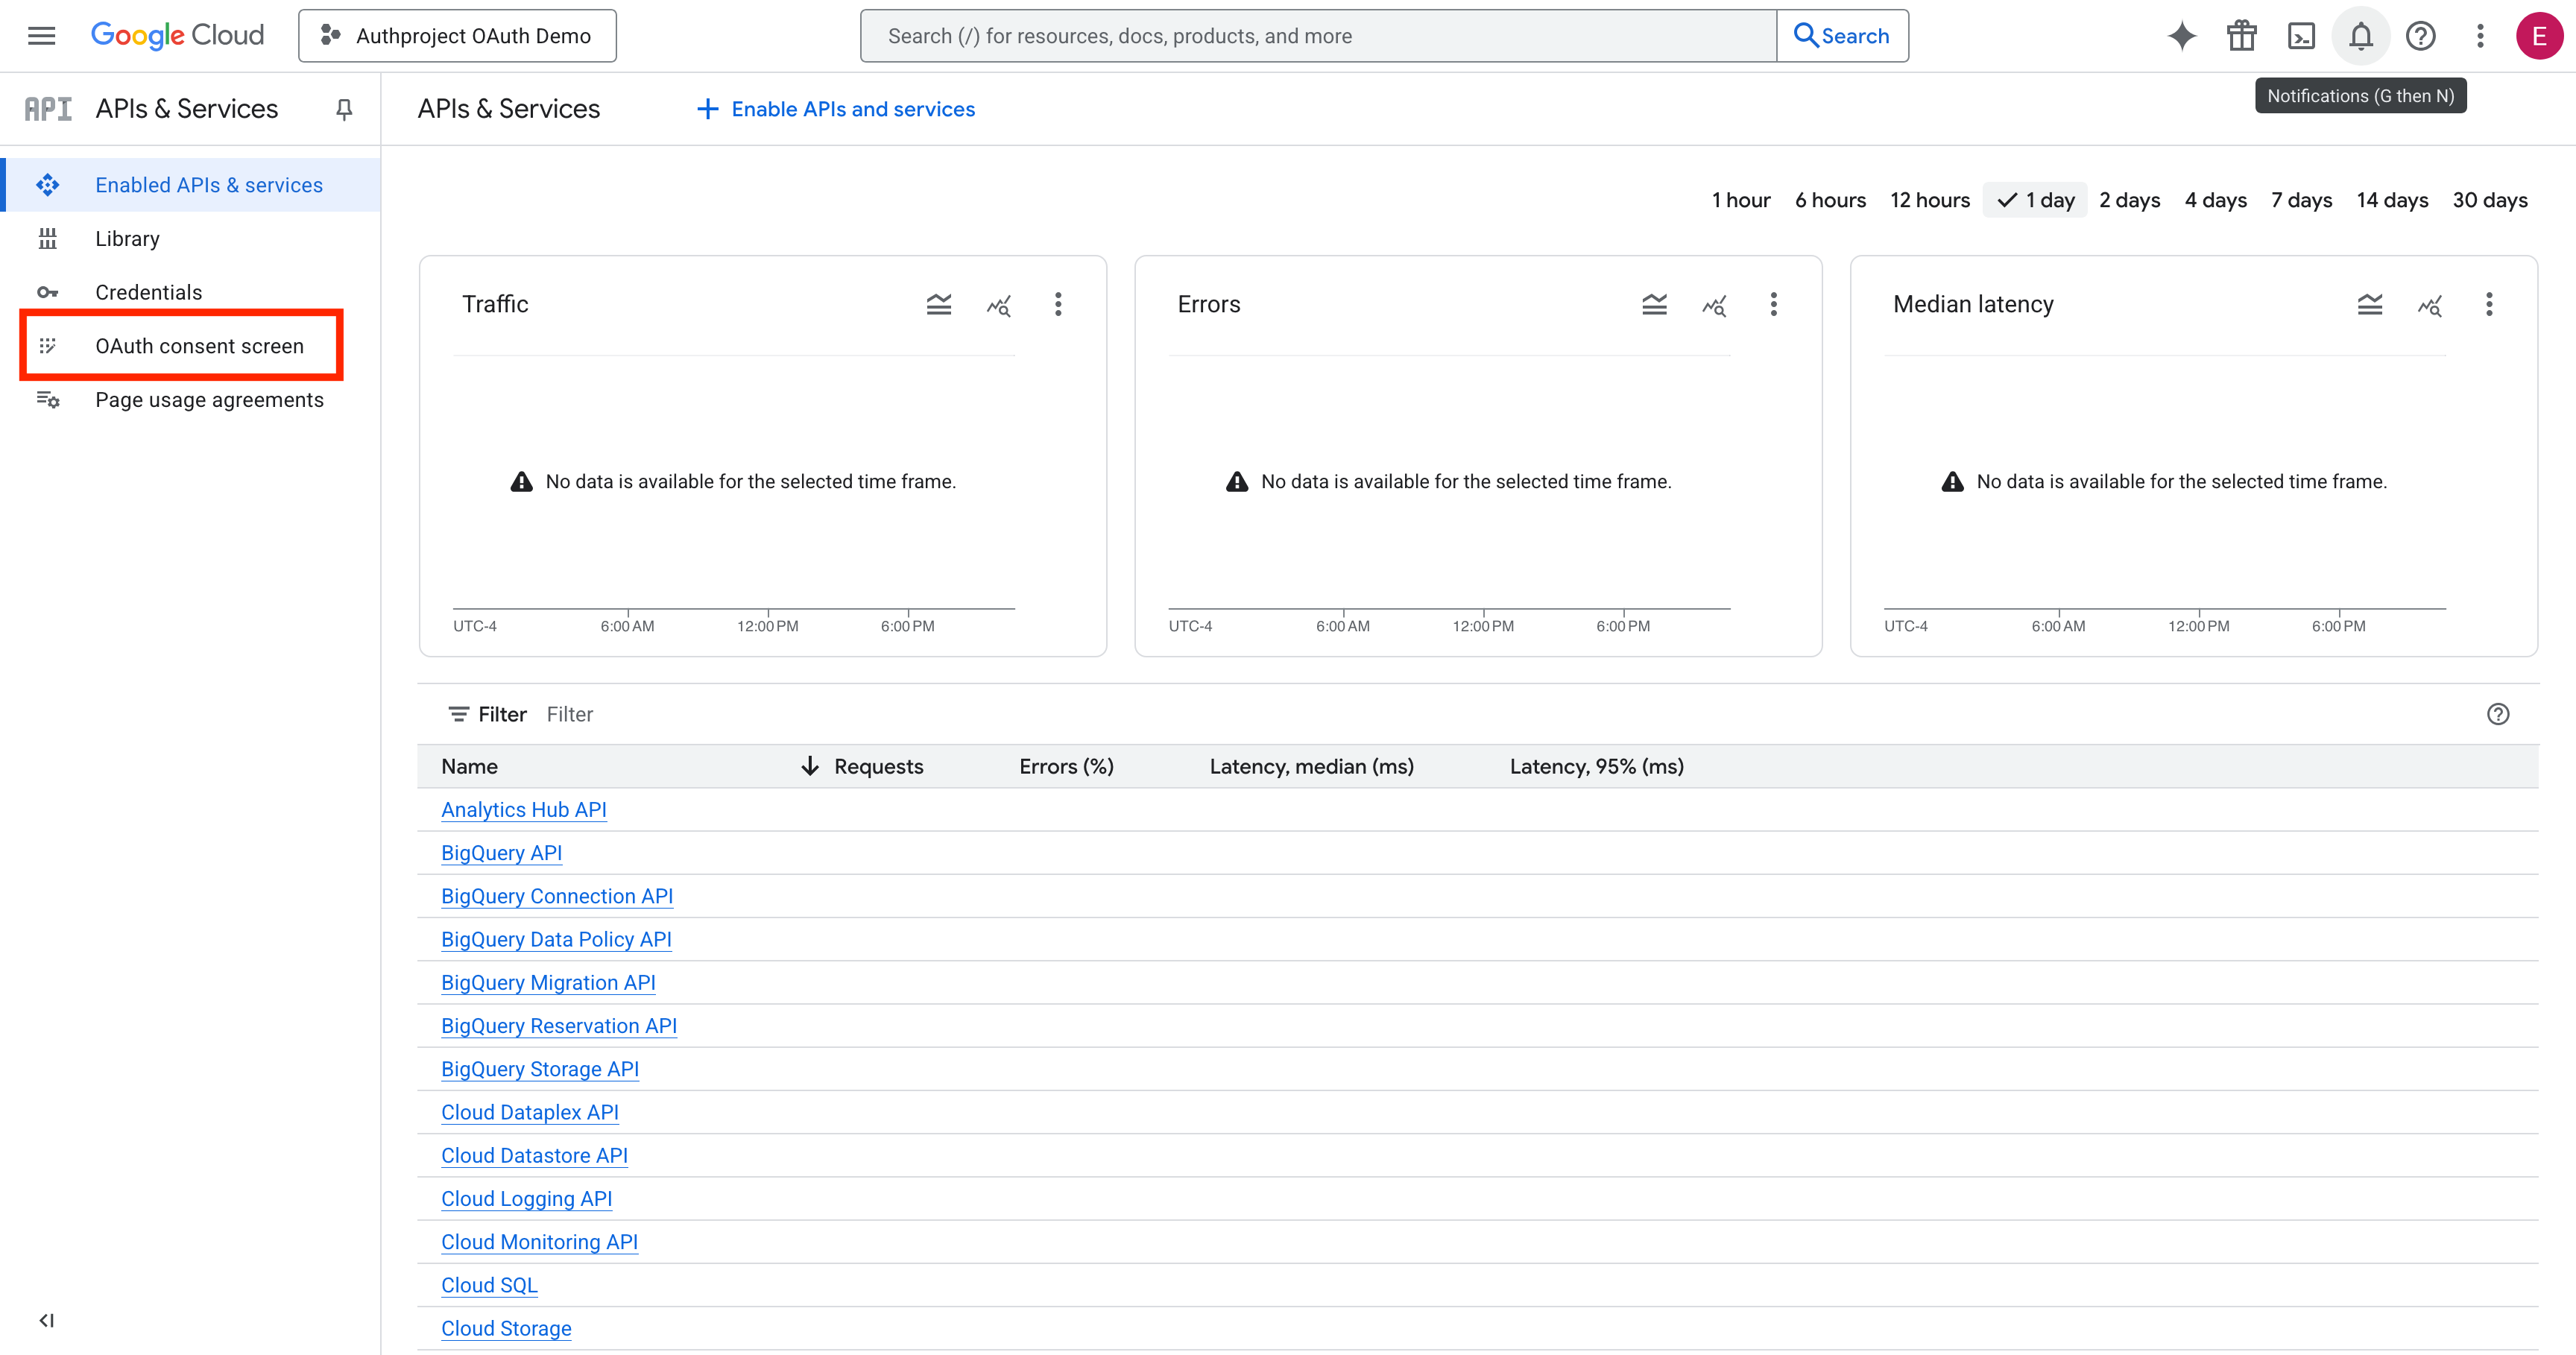Screen dimensions: 2576x1355
Task: Open Credentials in the sidebar
Action: tap(148, 292)
